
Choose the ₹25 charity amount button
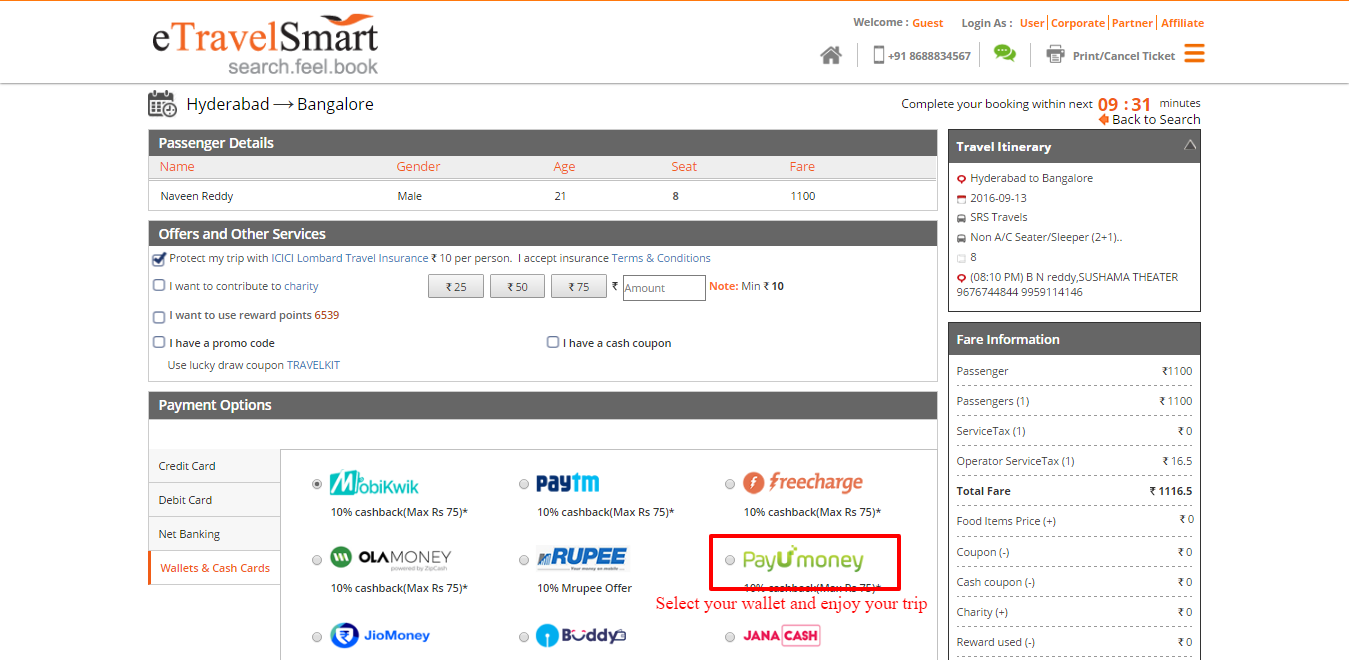coord(455,287)
